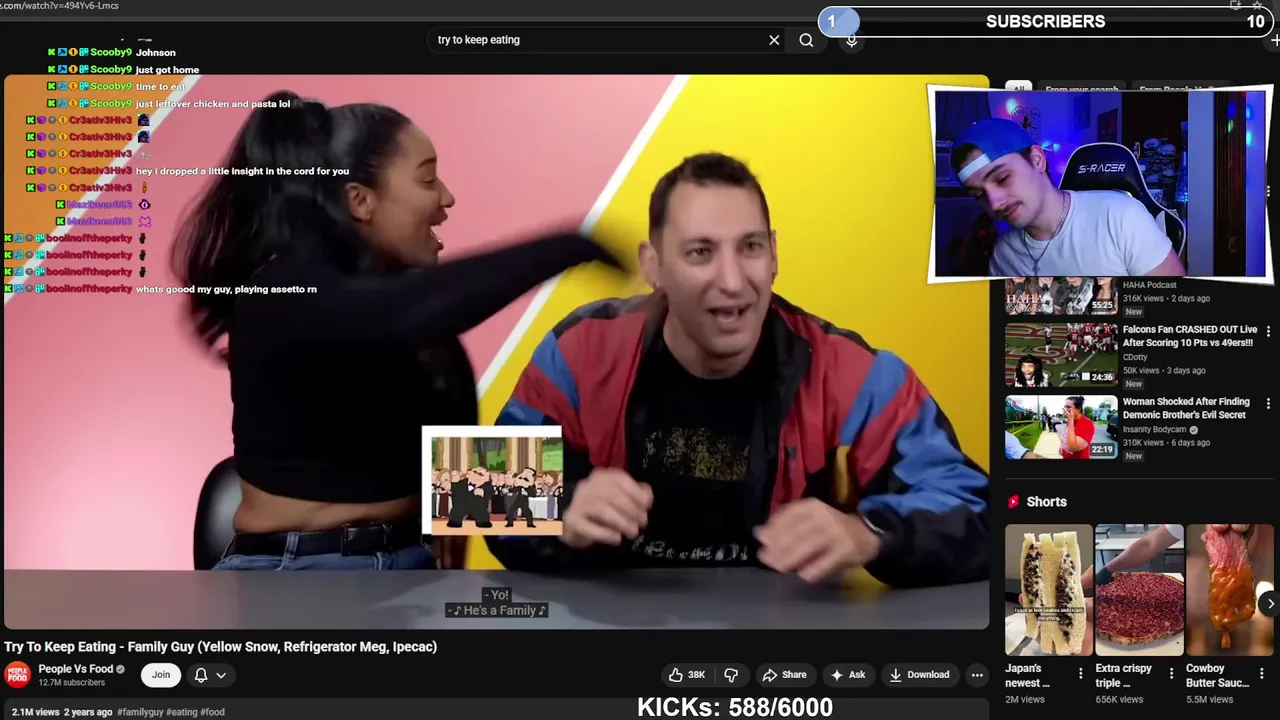The image size is (1280, 720).
Task: Click the Family Guy picture-in-picture clip in the video
Action: (492, 481)
